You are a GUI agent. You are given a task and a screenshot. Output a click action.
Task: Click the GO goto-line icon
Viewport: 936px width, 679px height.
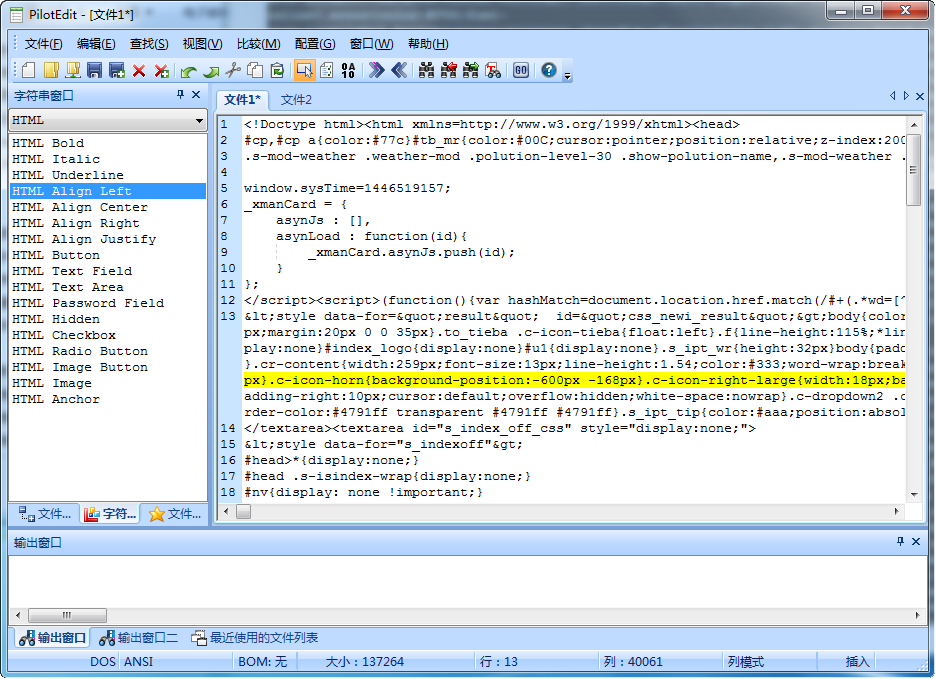(521, 70)
